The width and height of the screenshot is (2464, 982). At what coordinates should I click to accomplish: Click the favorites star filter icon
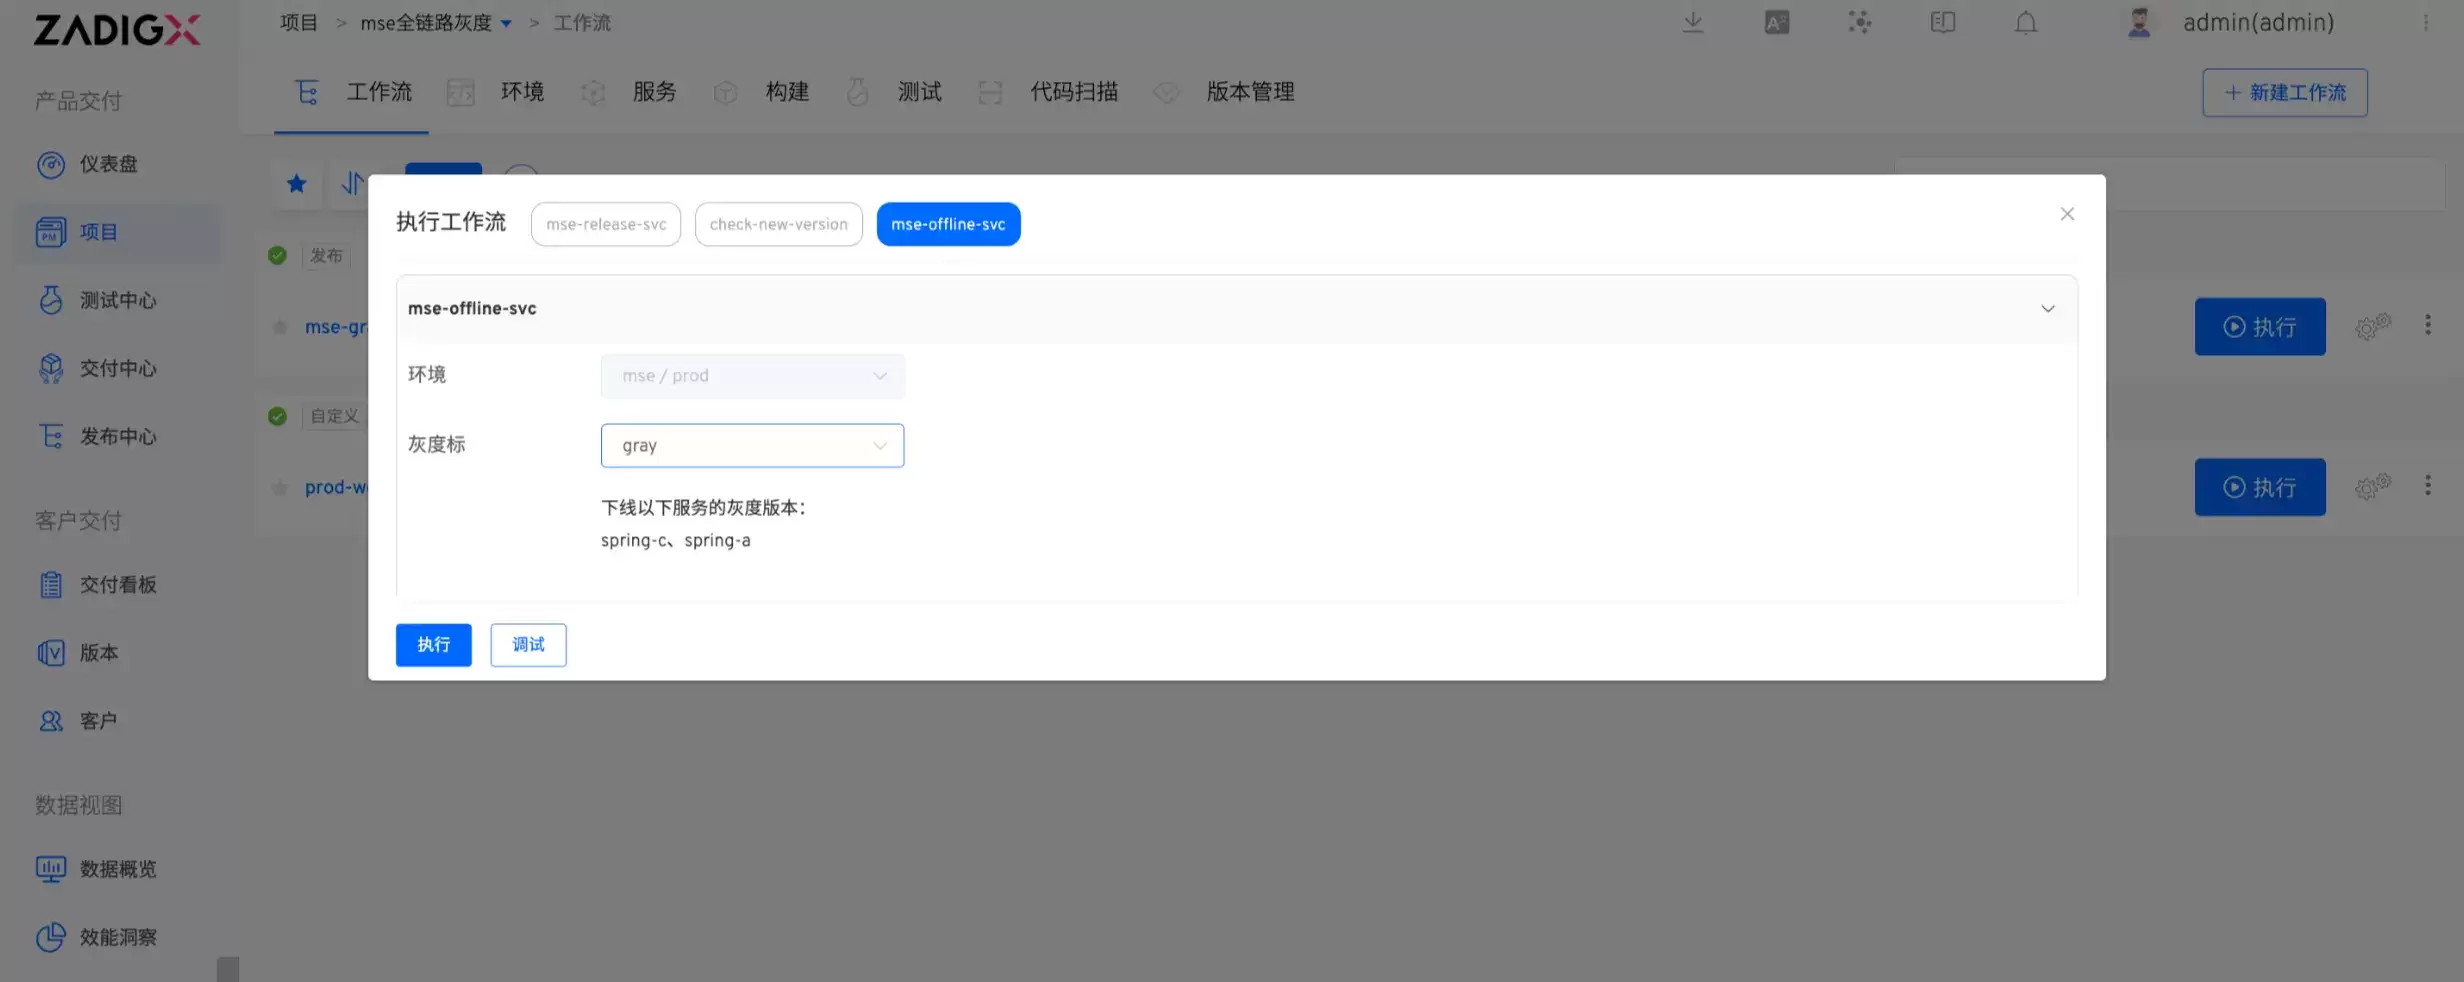pyautogui.click(x=296, y=183)
